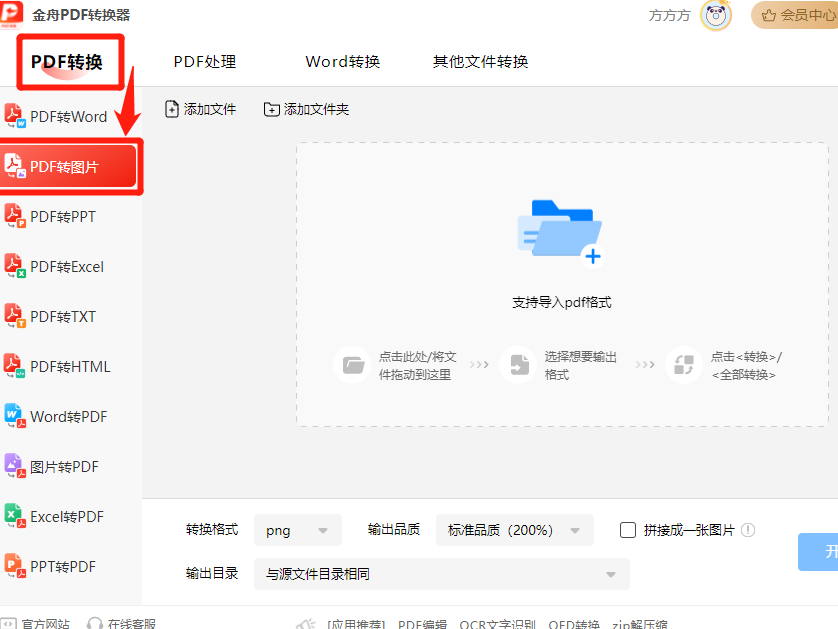Select PDF转HTML text in sidebar
Viewport: 838px width, 629px height.
click(71, 367)
